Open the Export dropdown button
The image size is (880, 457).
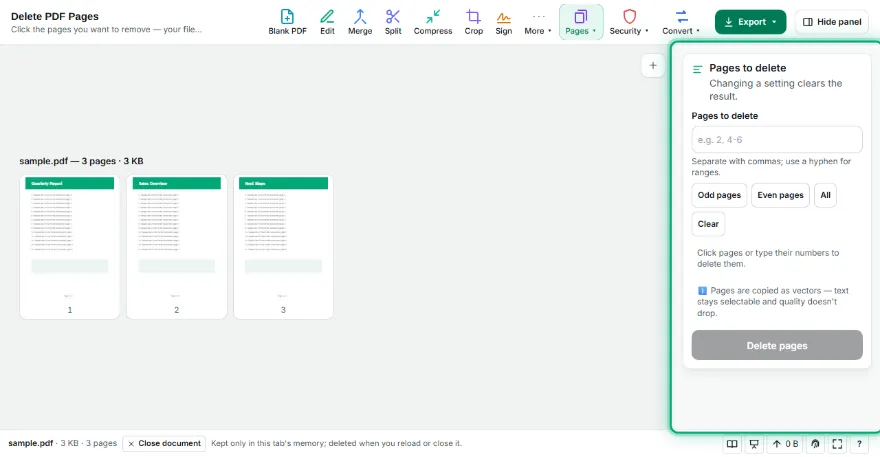750,22
